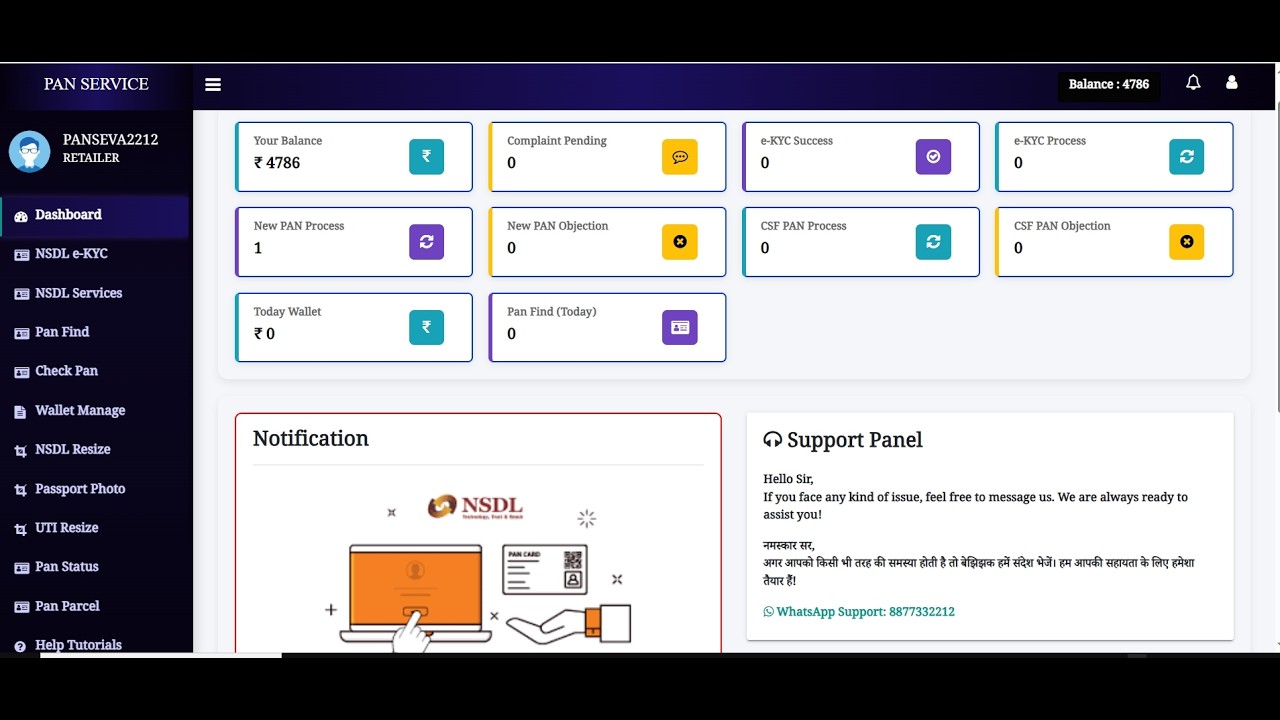Click the Passport Photo crop icon
Screen dimensions: 1280x720
pos(21,490)
